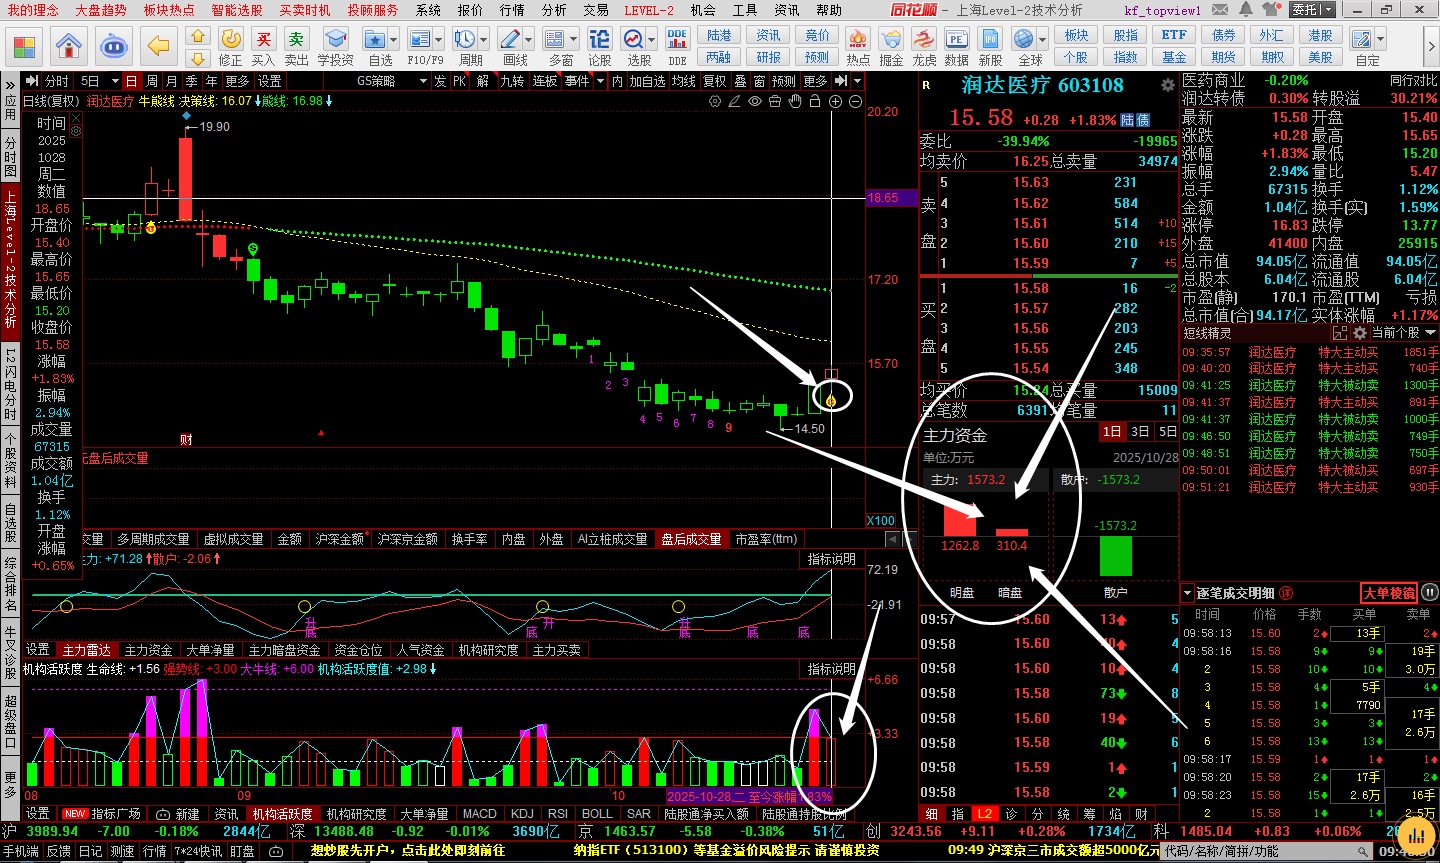Click top 指标说明 button
Viewport: 1440px width, 863px height.
click(832, 559)
